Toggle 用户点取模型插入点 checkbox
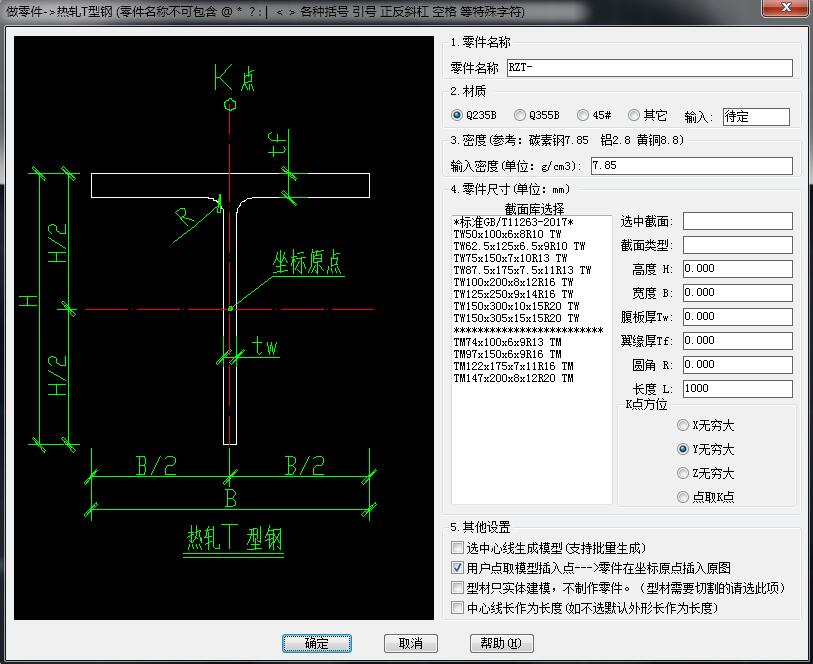The width and height of the screenshot is (813, 664). [458, 568]
